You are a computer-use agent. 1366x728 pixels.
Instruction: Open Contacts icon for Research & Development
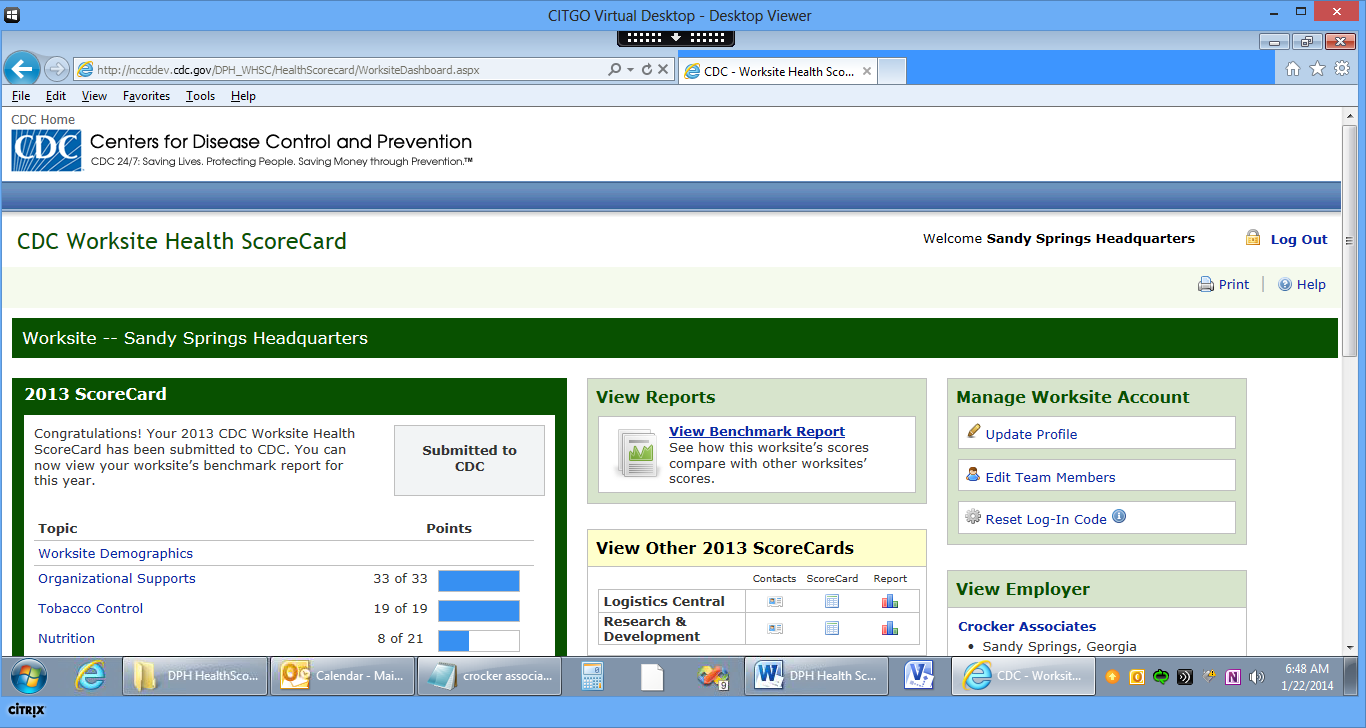click(775, 628)
